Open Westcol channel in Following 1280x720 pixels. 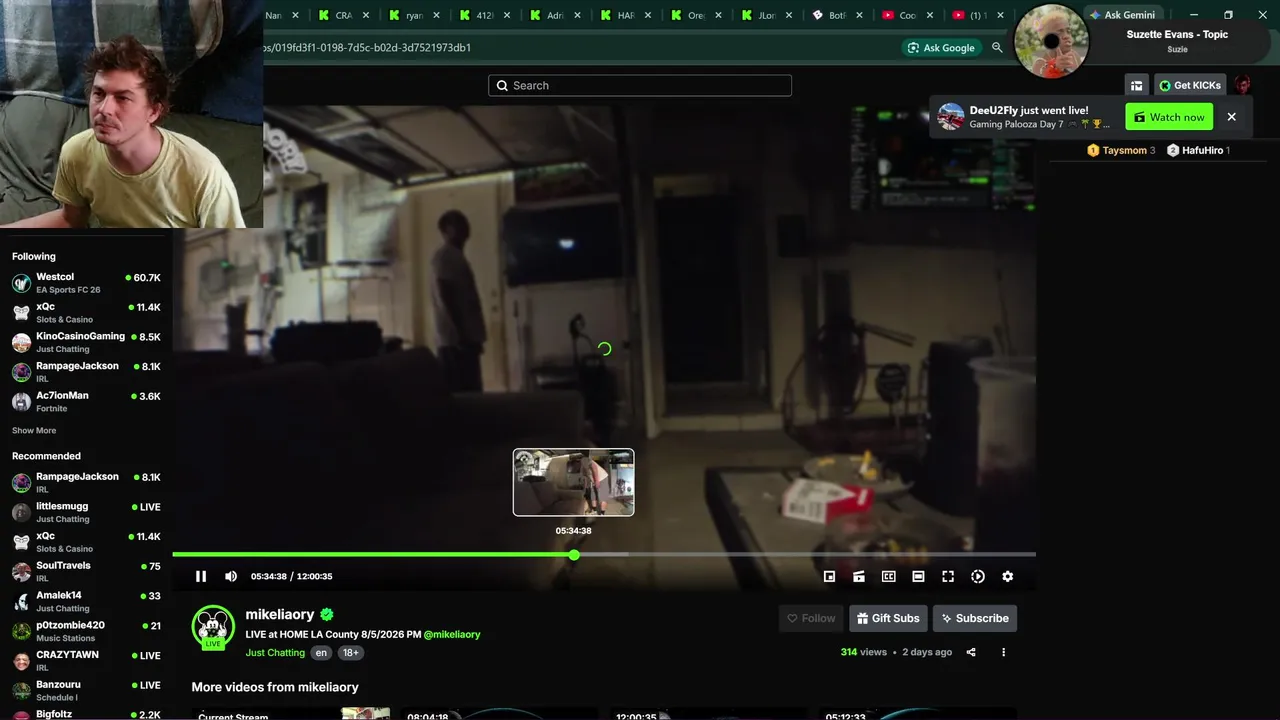click(x=86, y=283)
